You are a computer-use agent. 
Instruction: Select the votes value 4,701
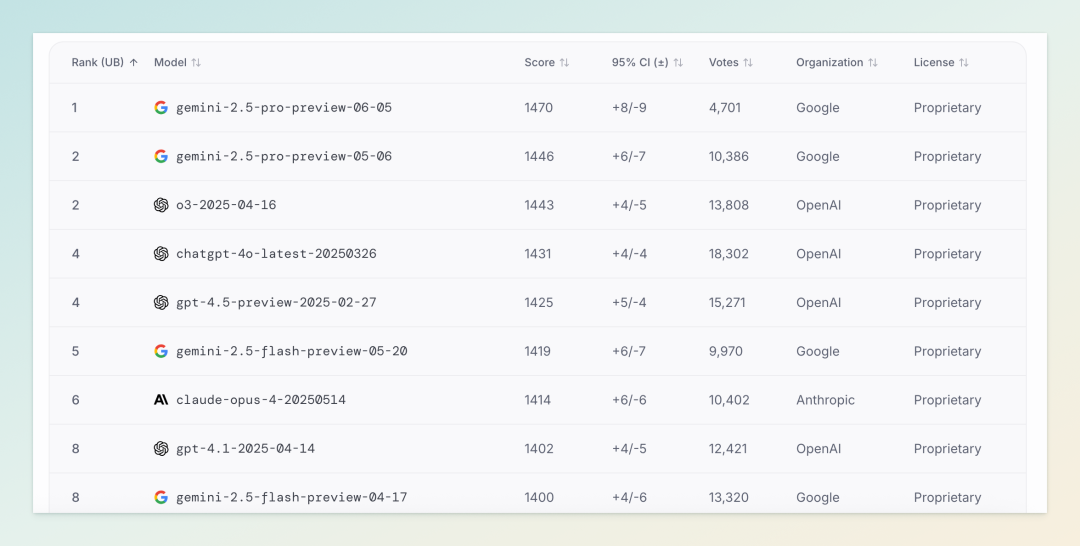tap(725, 107)
